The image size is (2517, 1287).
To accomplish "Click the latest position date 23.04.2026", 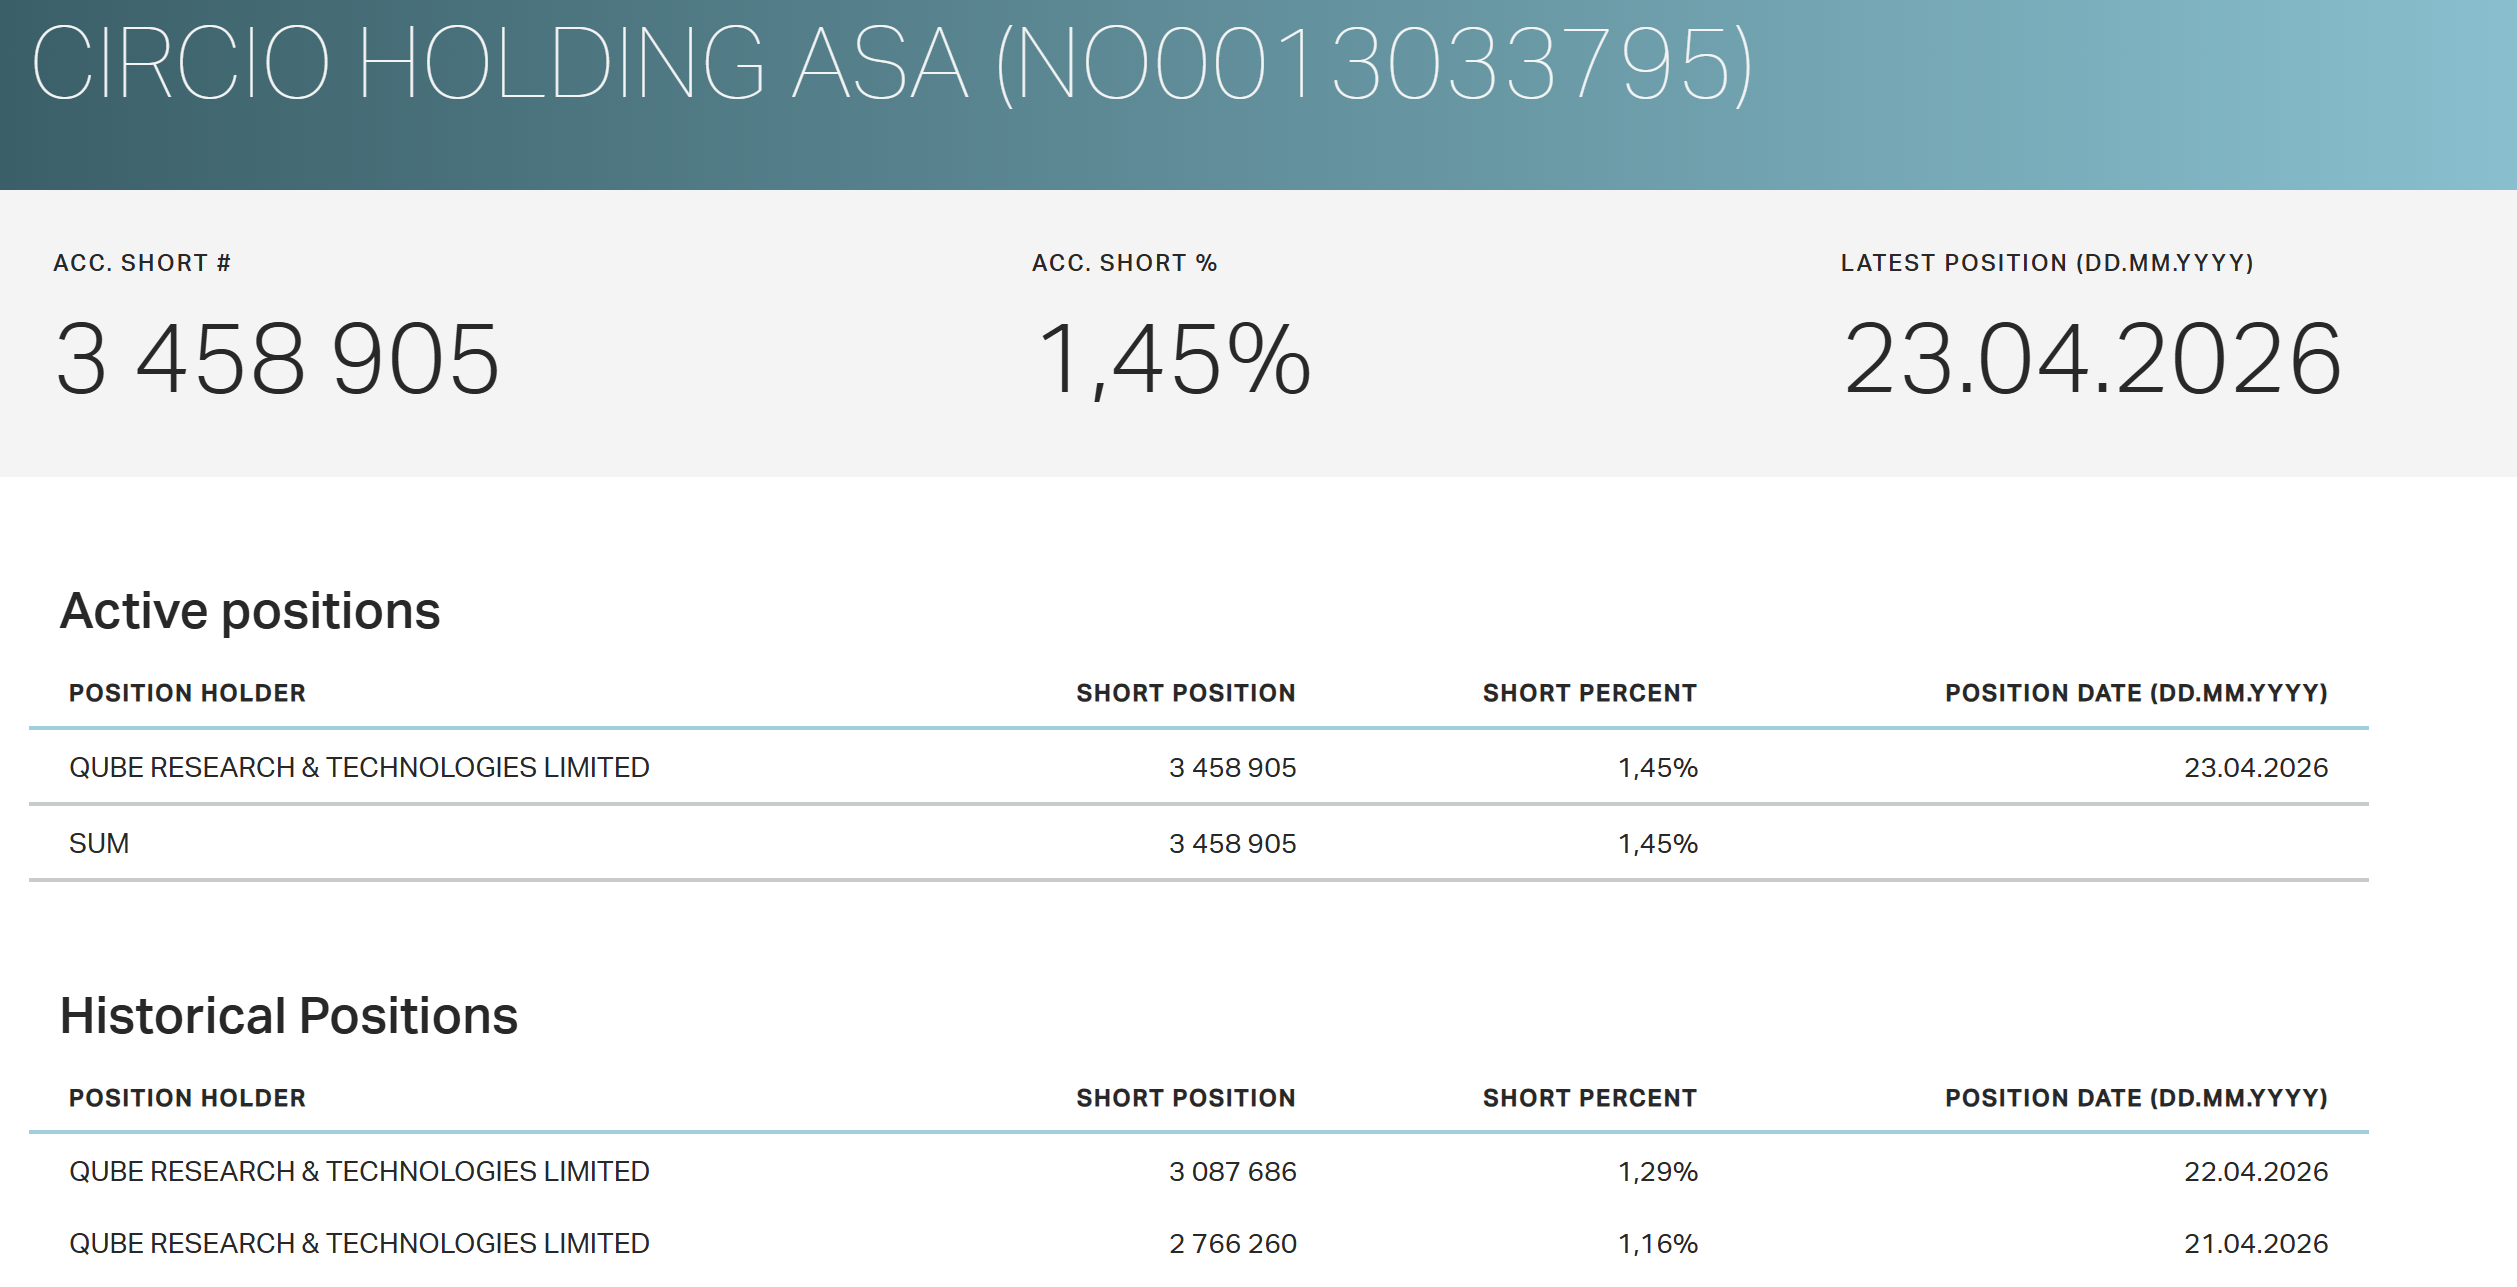I will coord(2092,360).
